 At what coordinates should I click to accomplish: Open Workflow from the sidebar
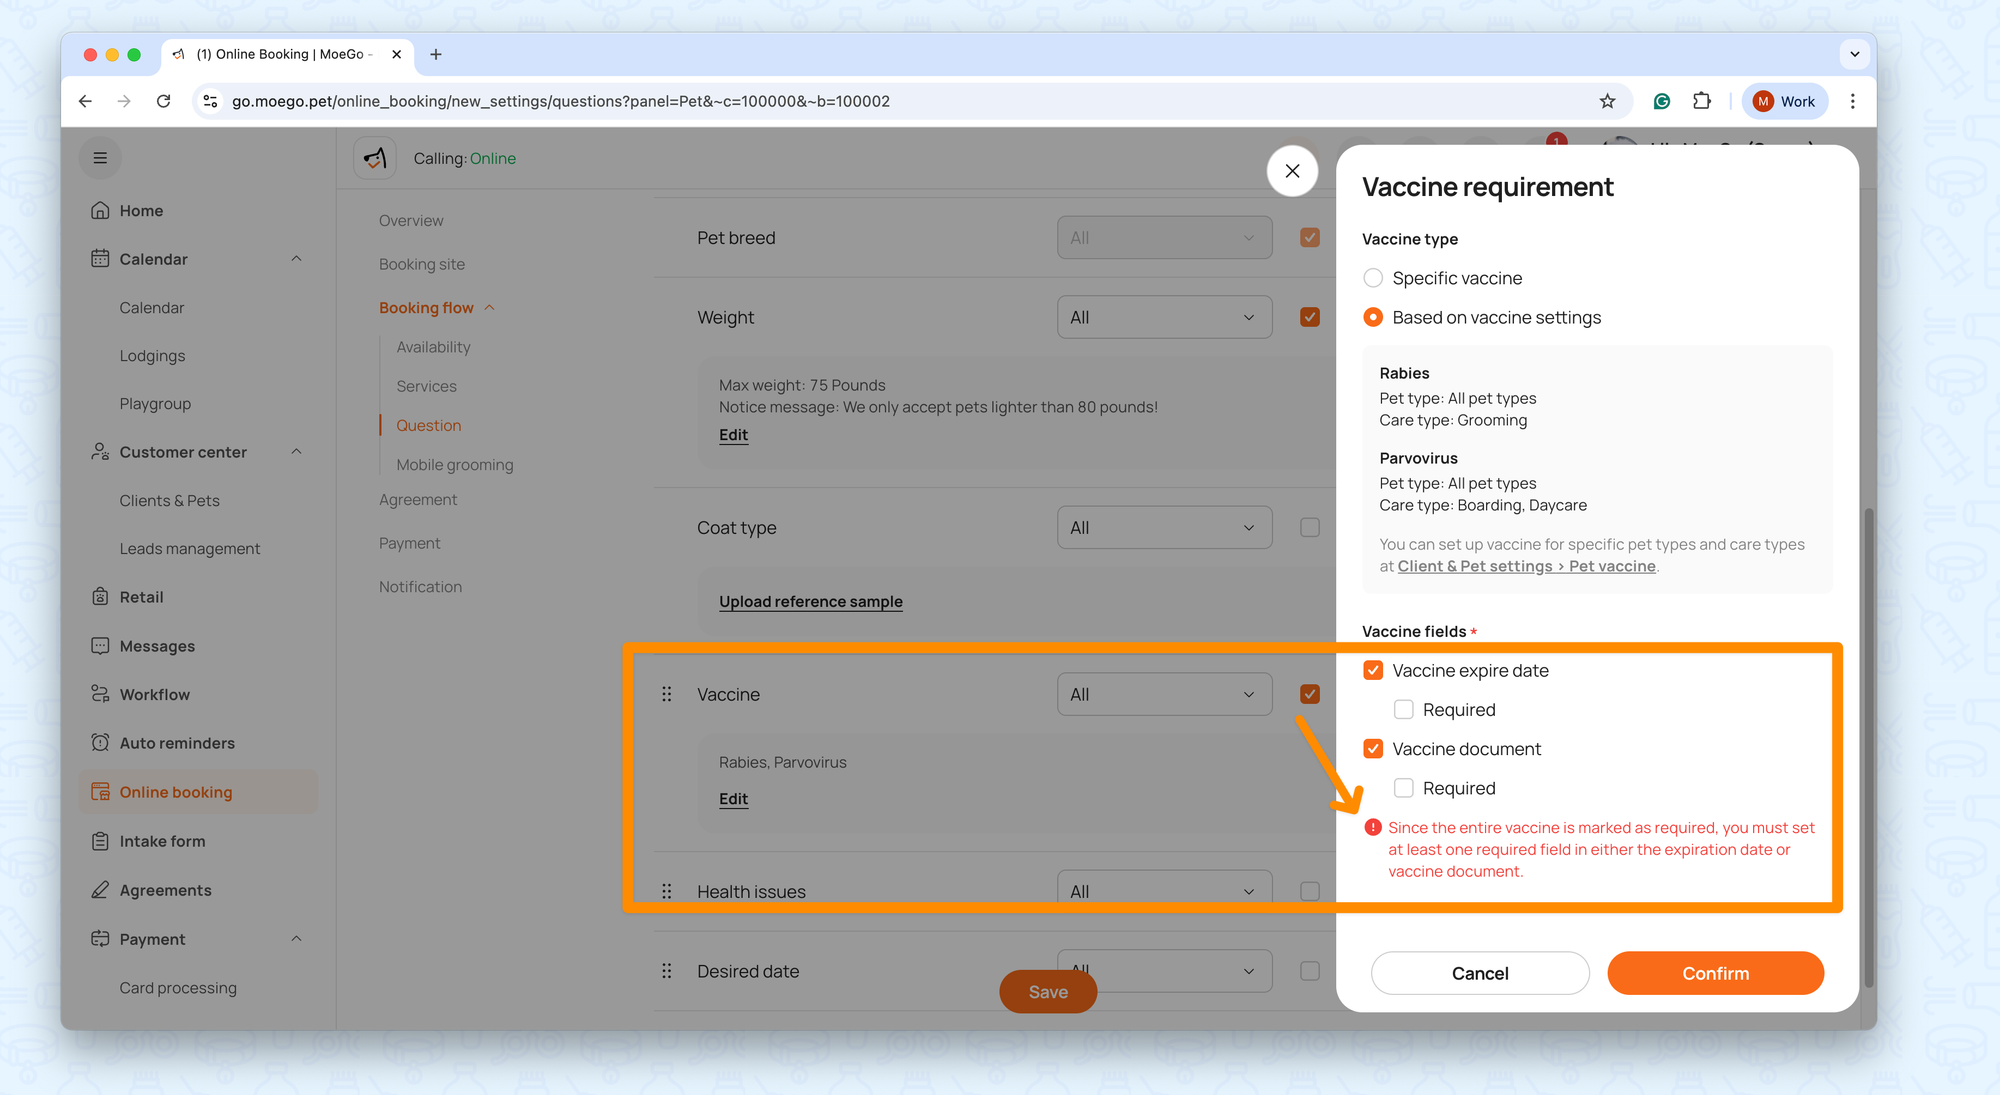tap(154, 694)
